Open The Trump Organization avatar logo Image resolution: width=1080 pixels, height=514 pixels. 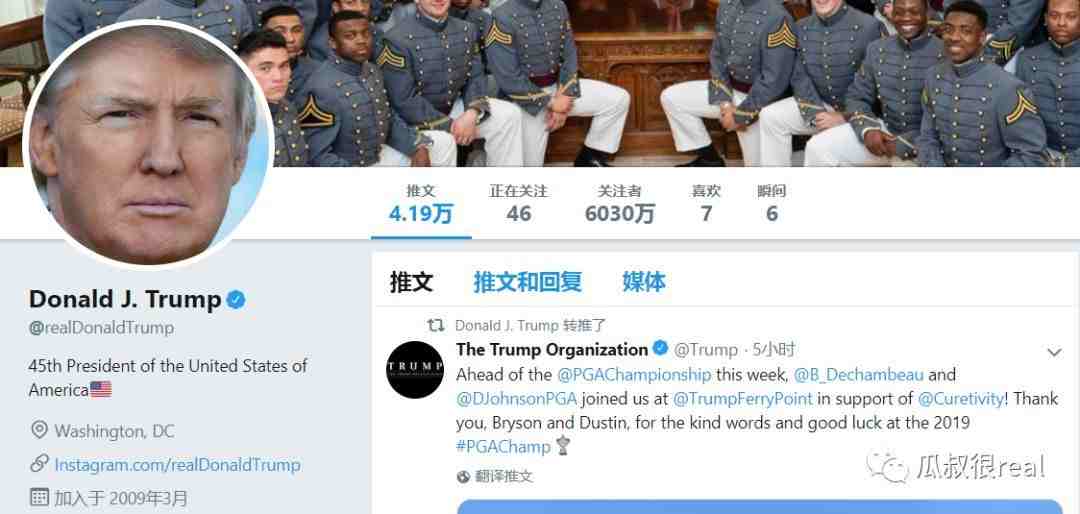[415, 369]
